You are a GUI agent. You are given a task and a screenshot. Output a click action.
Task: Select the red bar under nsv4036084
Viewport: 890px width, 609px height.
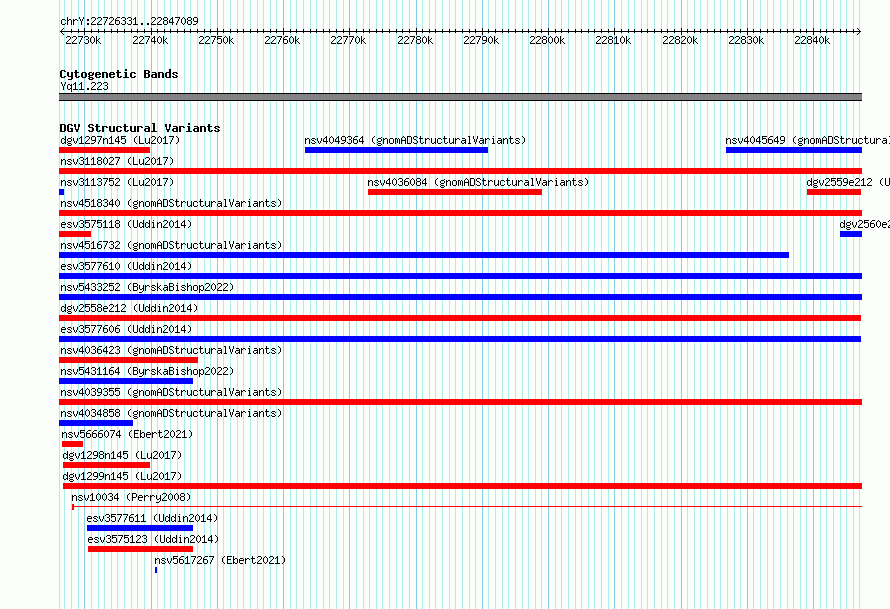tap(455, 192)
